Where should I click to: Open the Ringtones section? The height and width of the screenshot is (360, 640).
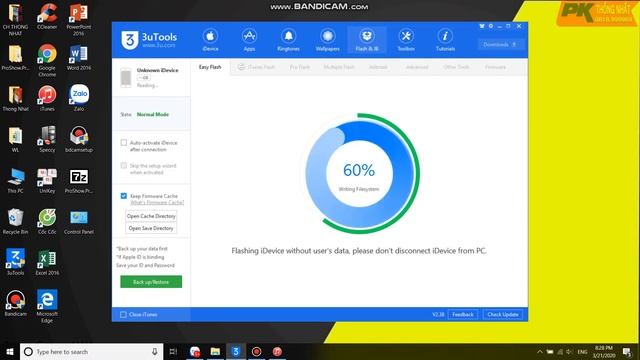click(288, 40)
